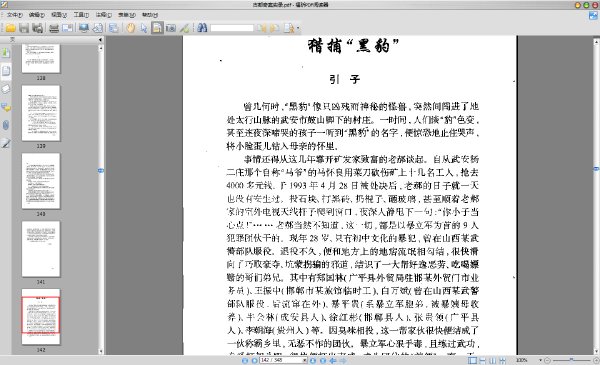The image size is (600, 365).
Task: Go to the next page using the status bar button
Action: (313, 360)
